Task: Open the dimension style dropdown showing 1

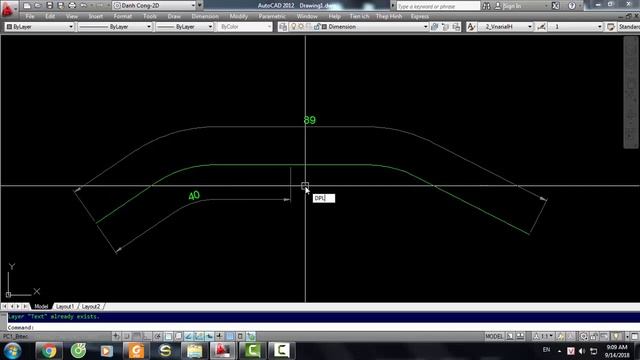Action: click(576, 27)
